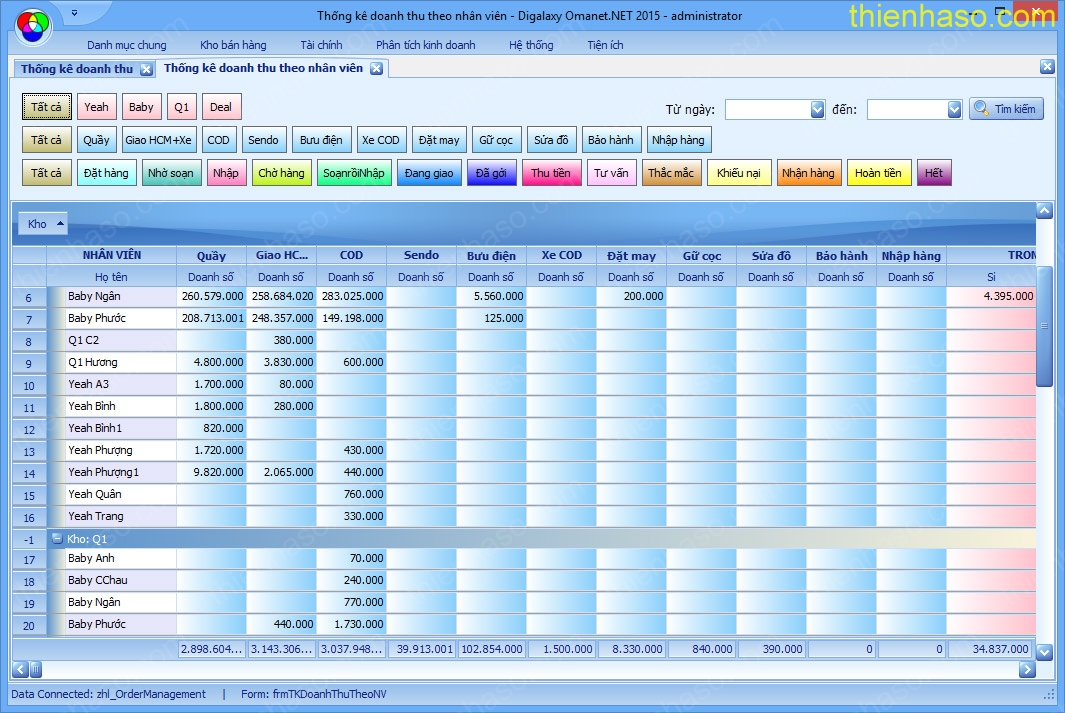Close the Thống kê doanh thu tab
The image size is (1065, 713).
pos(146,69)
